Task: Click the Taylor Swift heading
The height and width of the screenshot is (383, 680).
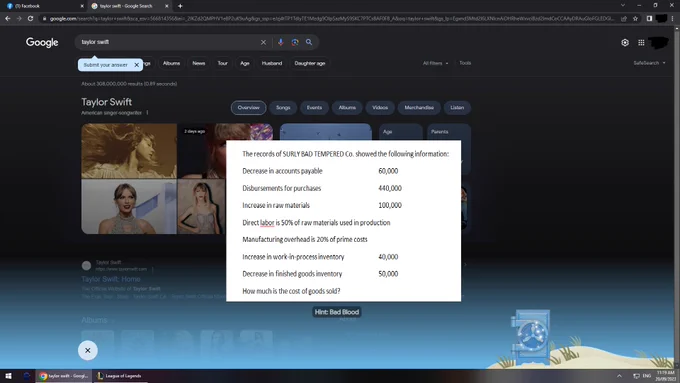Action: tap(107, 102)
